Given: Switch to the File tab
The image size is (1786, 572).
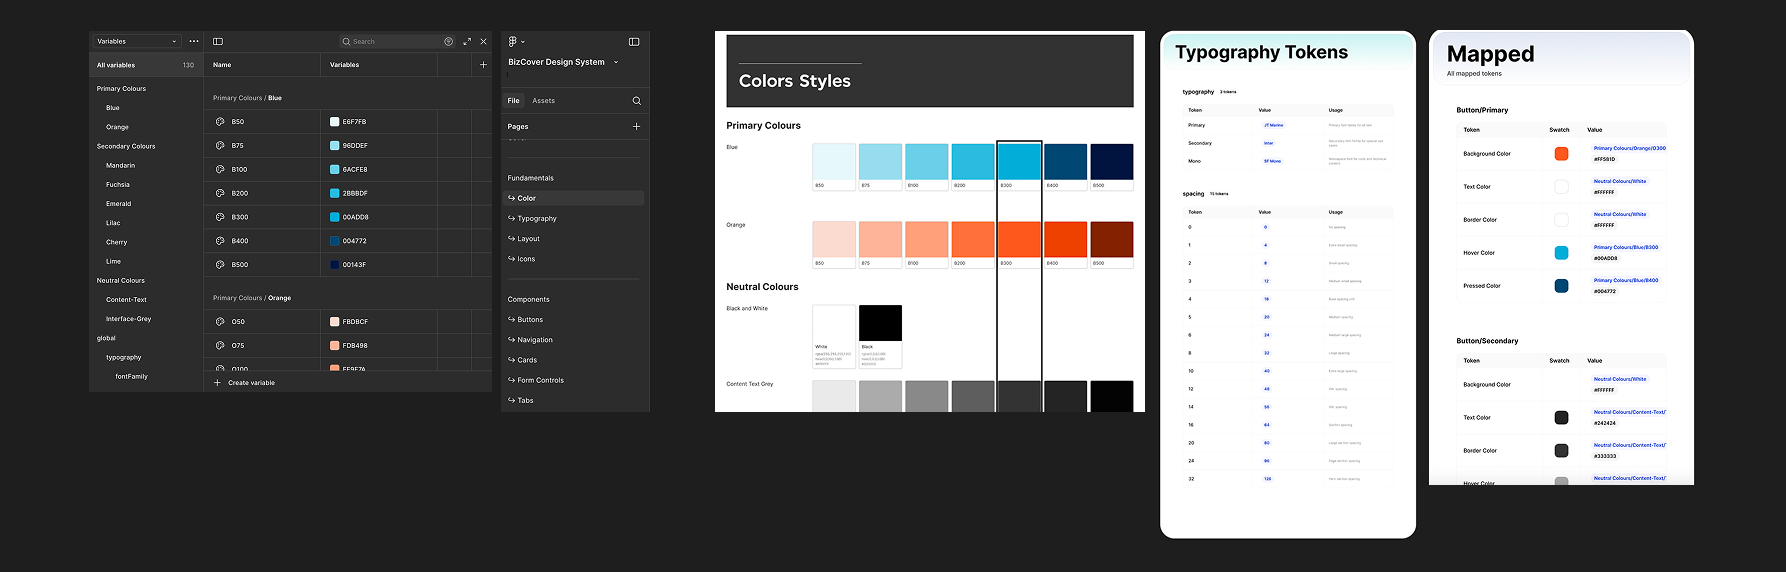Looking at the screenshot, I should pos(513,101).
